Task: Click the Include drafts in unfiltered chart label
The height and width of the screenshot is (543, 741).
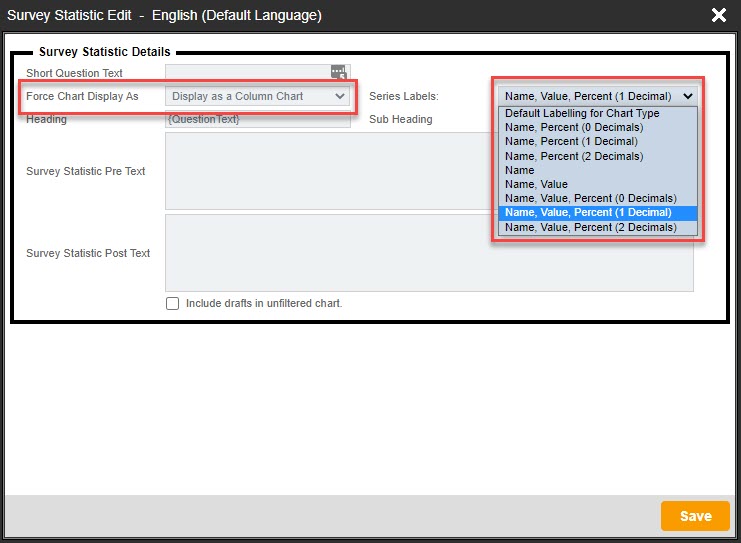Action: 264,303
